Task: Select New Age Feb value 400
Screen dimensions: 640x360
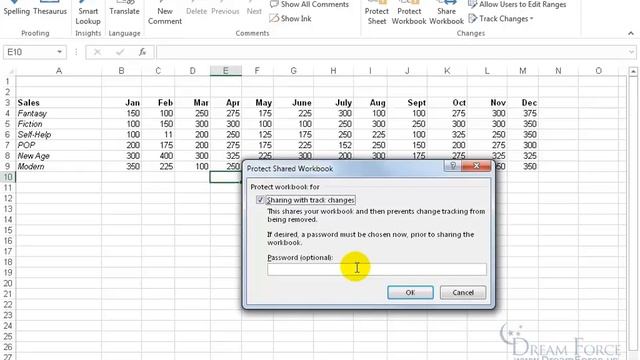Action: pyautogui.click(x=158, y=156)
